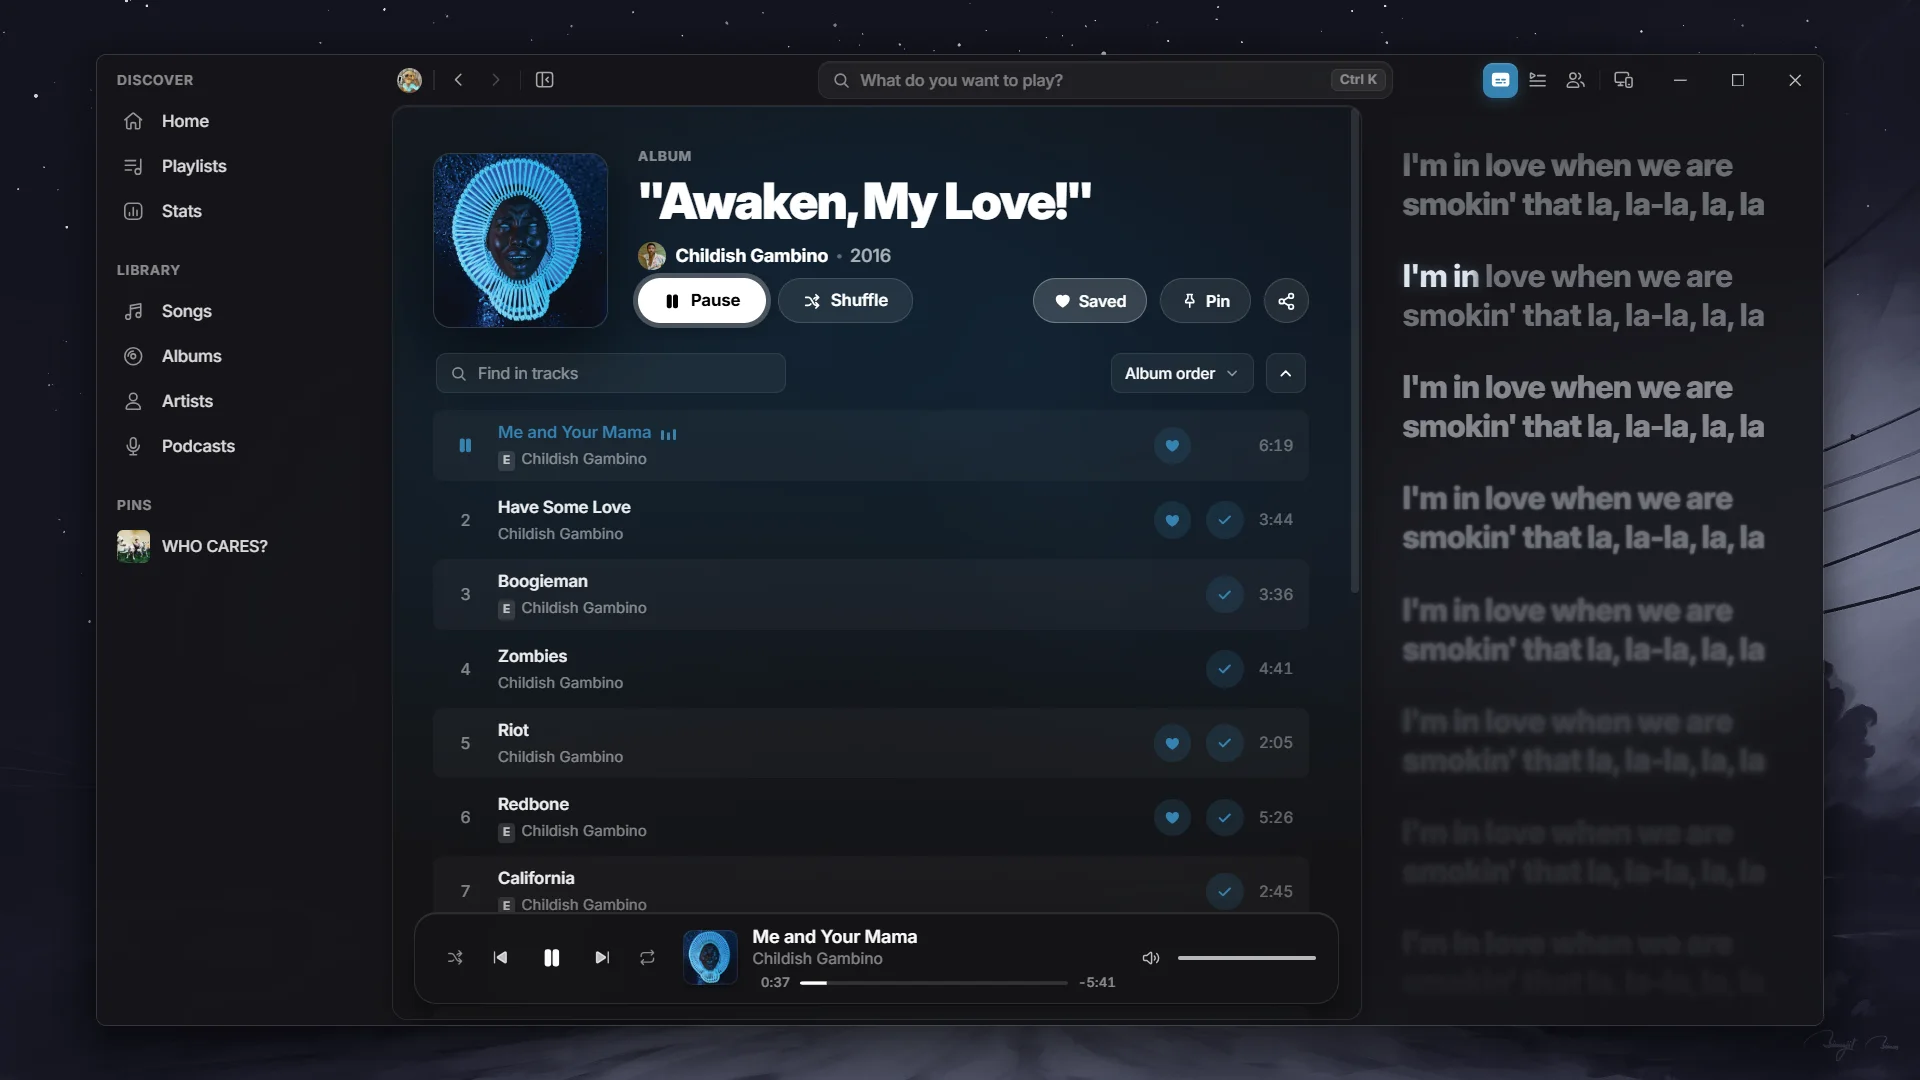Share the album
The image size is (1920, 1080).
click(x=1286, y=301)
